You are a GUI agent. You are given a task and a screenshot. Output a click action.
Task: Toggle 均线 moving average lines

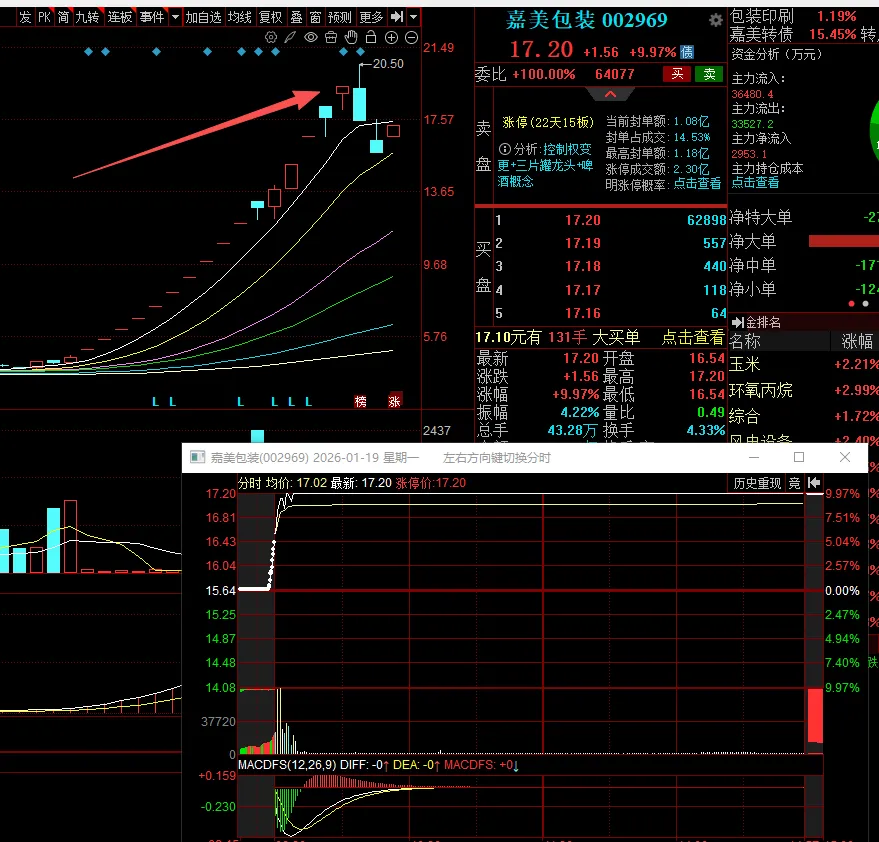pos(240,17)
